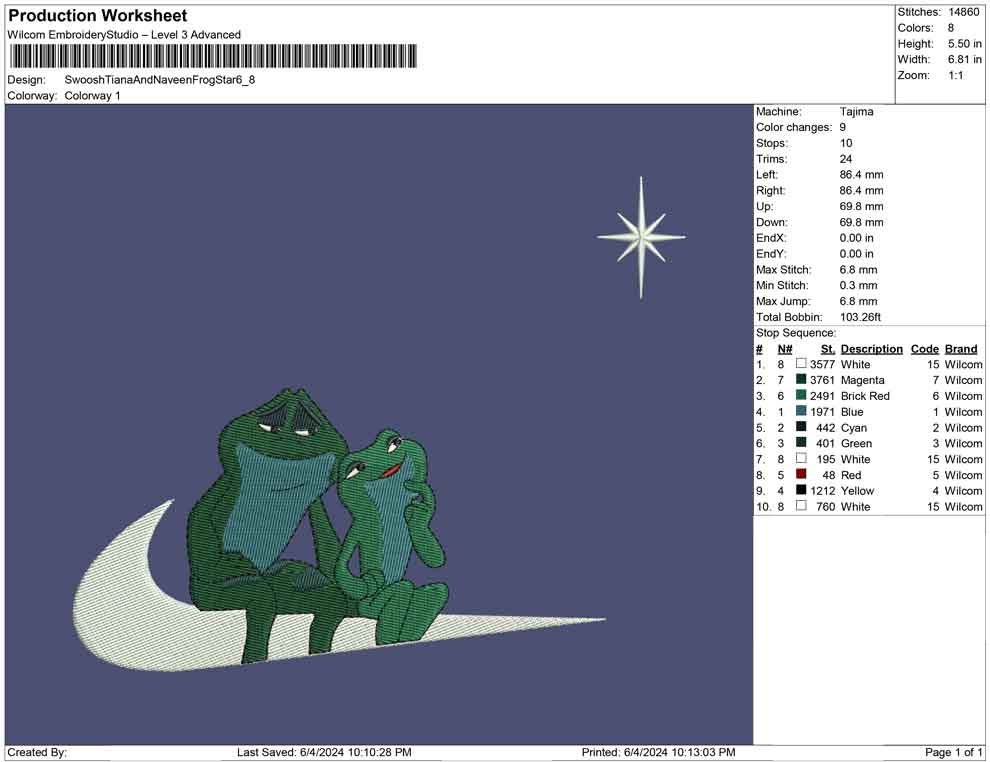Viewport: 990px width, 762px height.
Task: Click the 'Yellow' description text
Action: (x=857, y=491)
